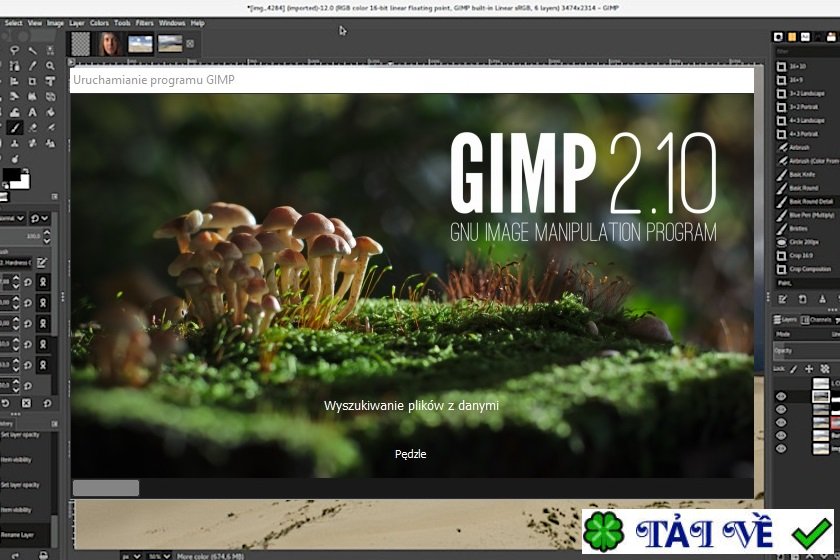Set the foreground color black swatch
Screen dimensions: 840x560
point(12,175)
